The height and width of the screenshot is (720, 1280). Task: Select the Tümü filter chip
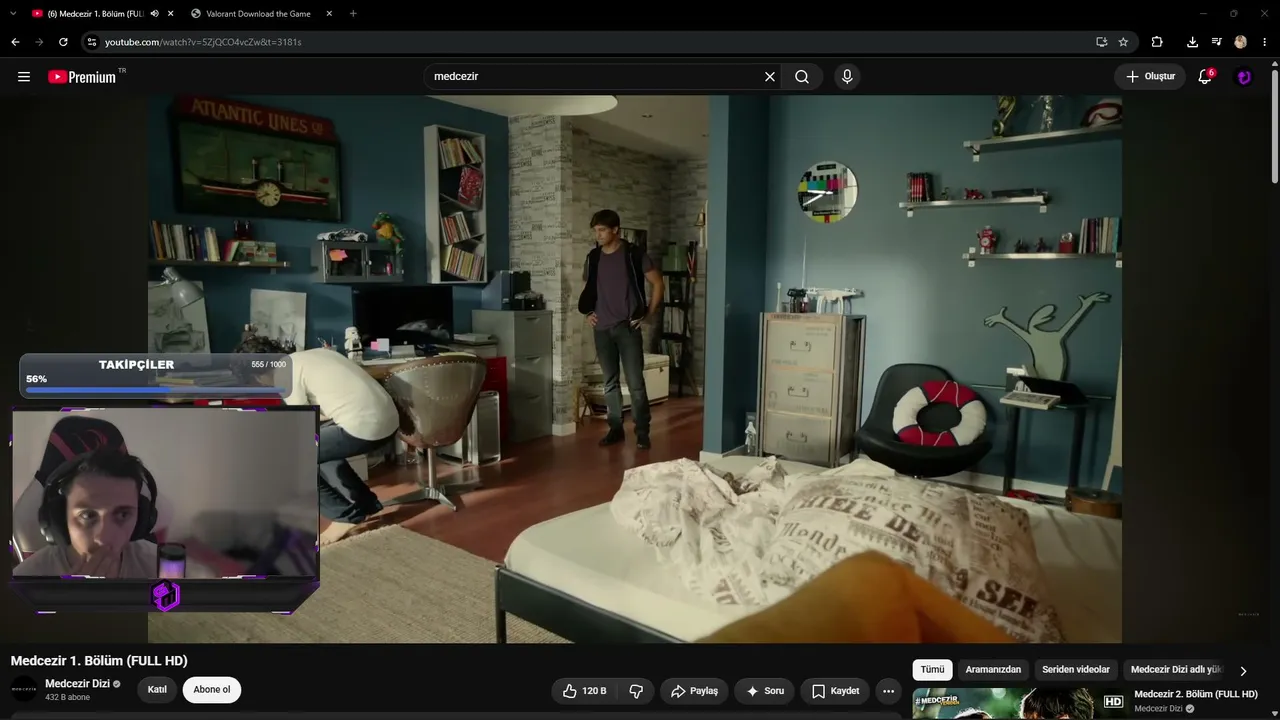tap(932, 670)
